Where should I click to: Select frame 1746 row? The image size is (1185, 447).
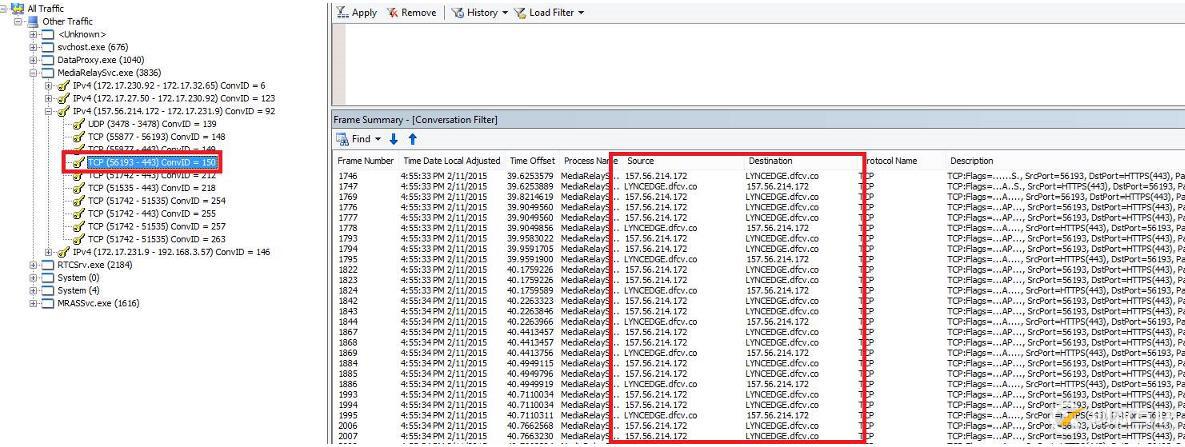point(760,175)
